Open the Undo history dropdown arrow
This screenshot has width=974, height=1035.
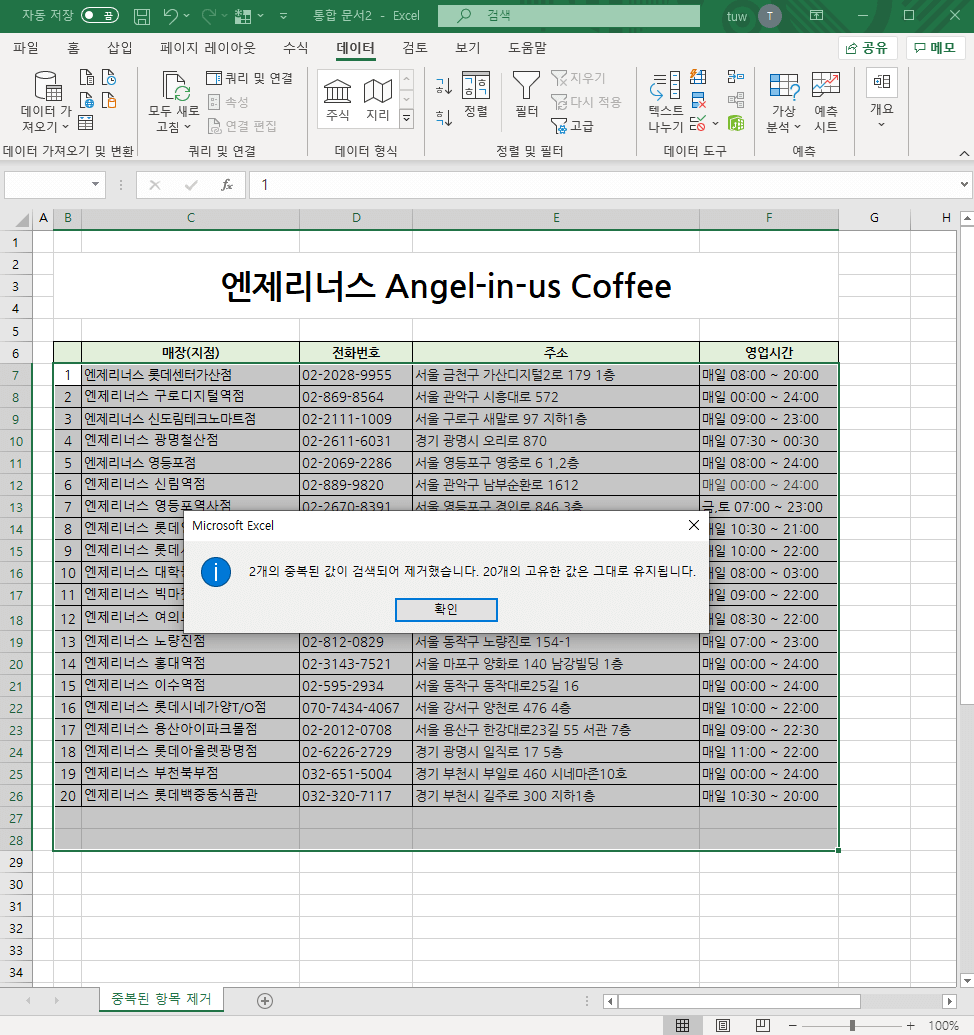pos(187,15)
